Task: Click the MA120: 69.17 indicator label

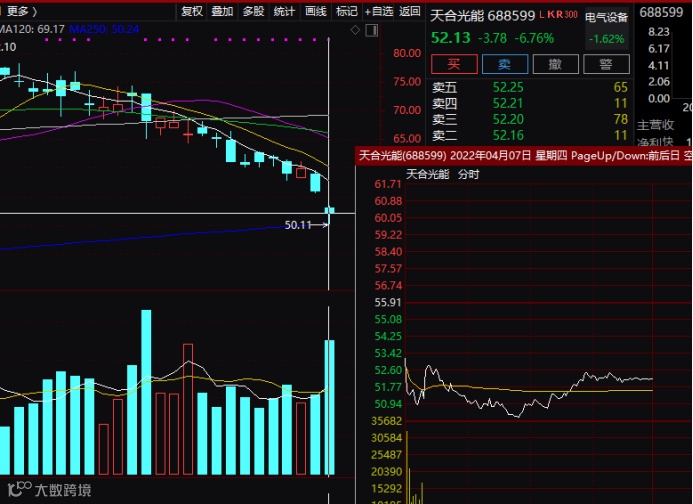Action: click(x=32, y=30)
